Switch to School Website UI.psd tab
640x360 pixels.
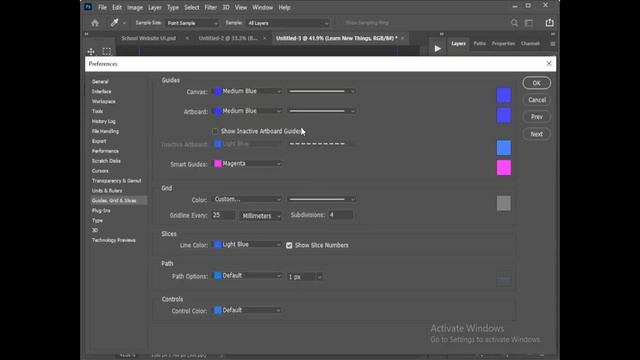tap(149, 38)
